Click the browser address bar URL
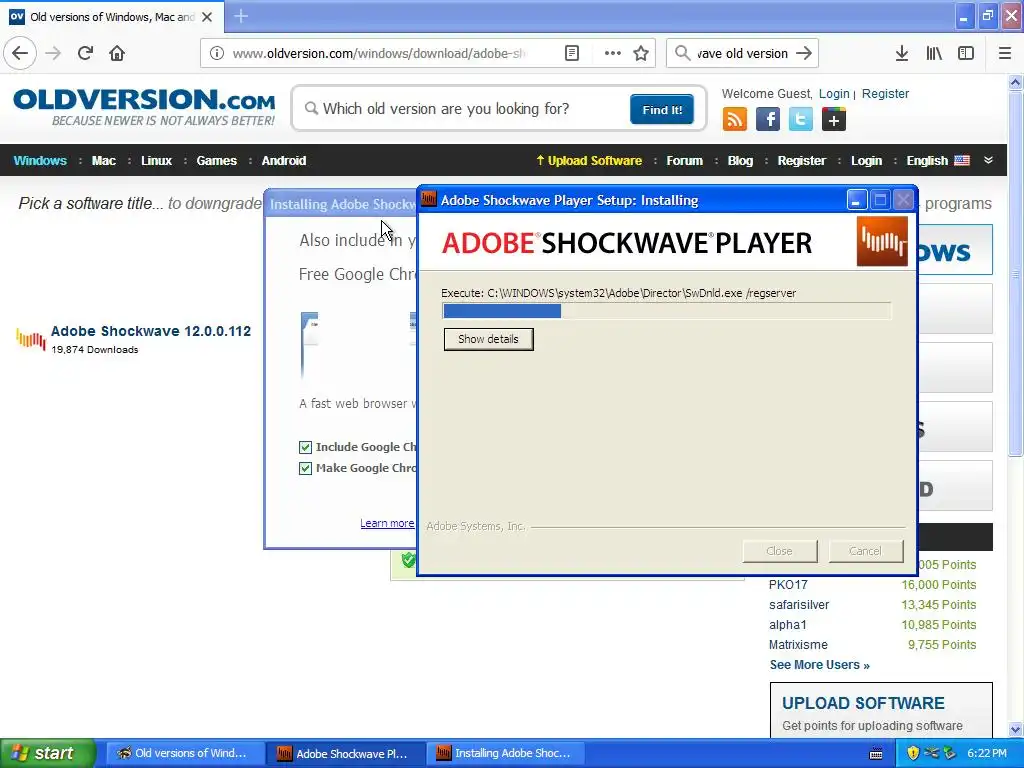 (379, 53)
